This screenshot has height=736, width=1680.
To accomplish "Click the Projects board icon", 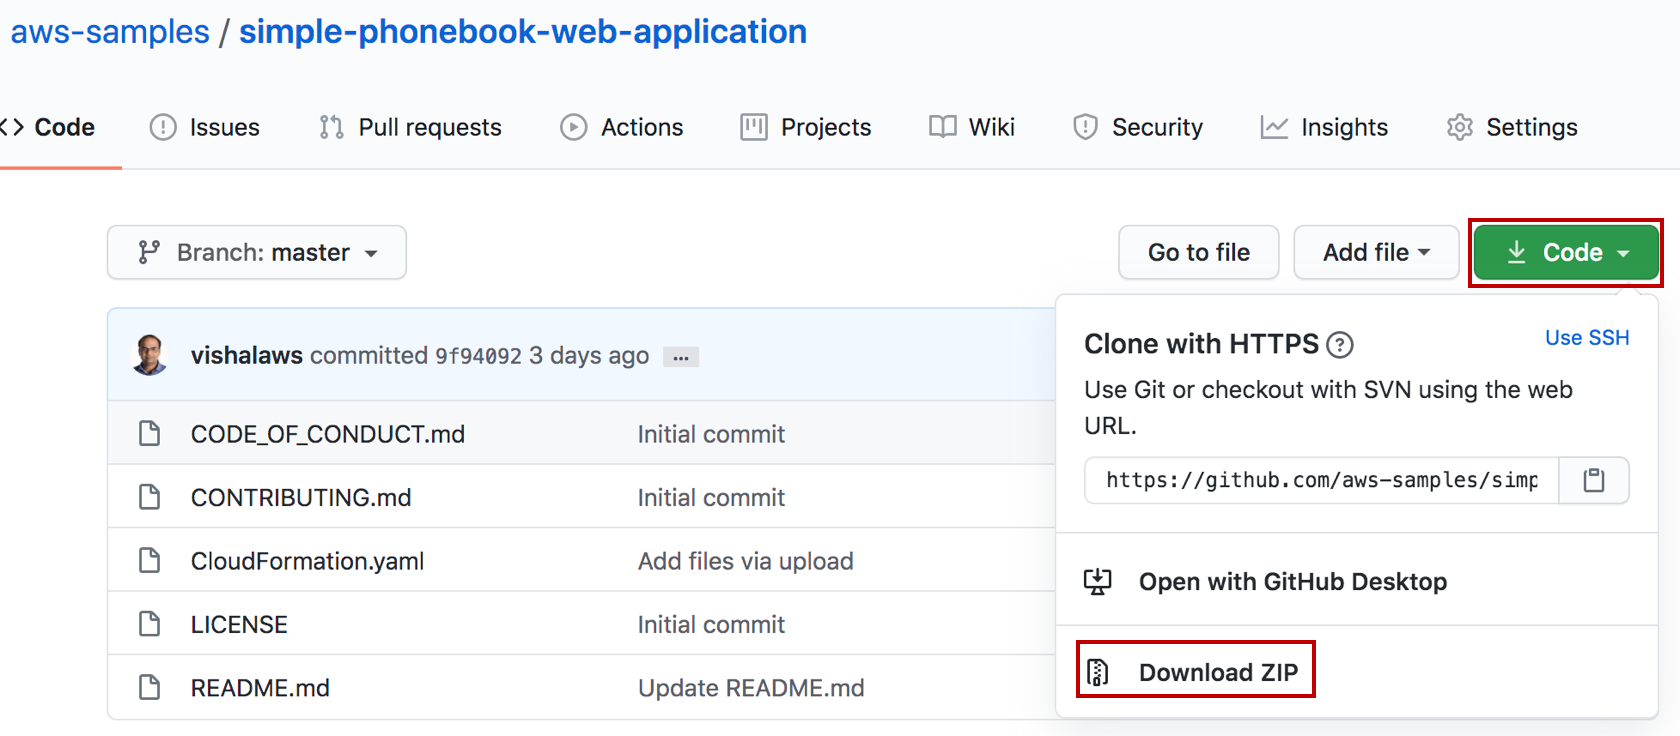I will point(754,127).
